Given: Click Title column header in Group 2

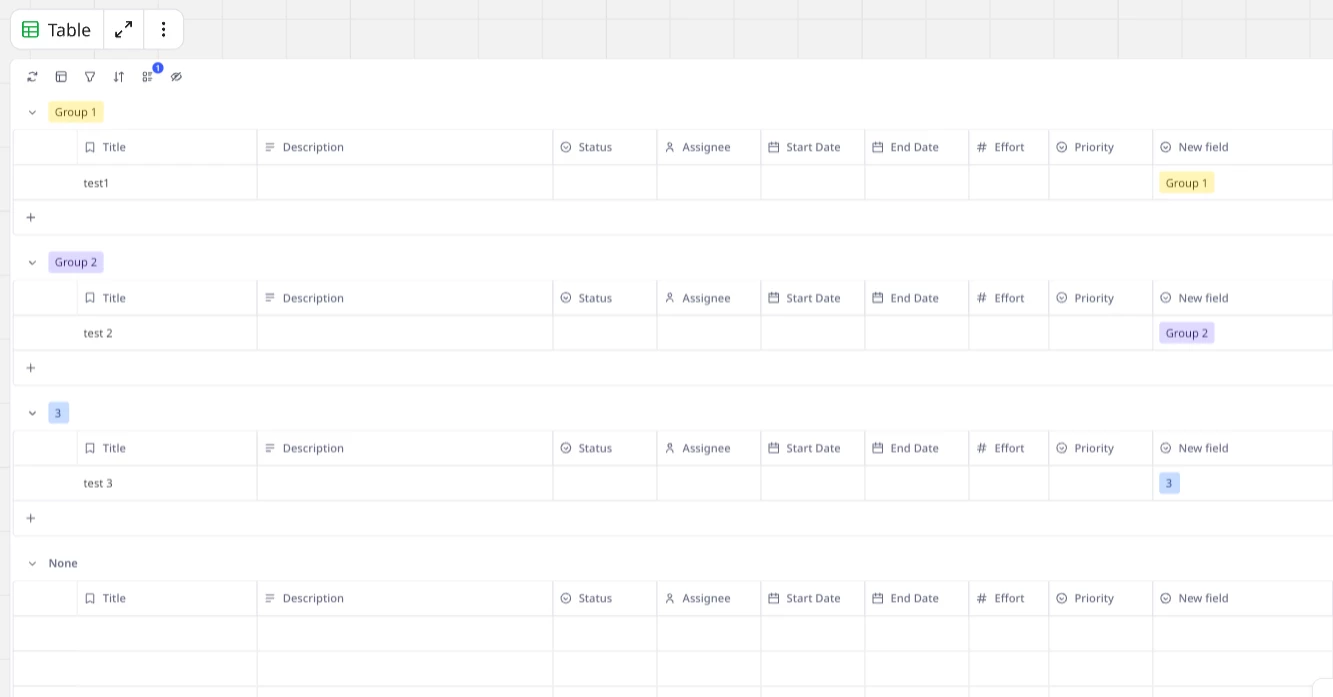Looking at the screenshot, I should pos(167,298).
